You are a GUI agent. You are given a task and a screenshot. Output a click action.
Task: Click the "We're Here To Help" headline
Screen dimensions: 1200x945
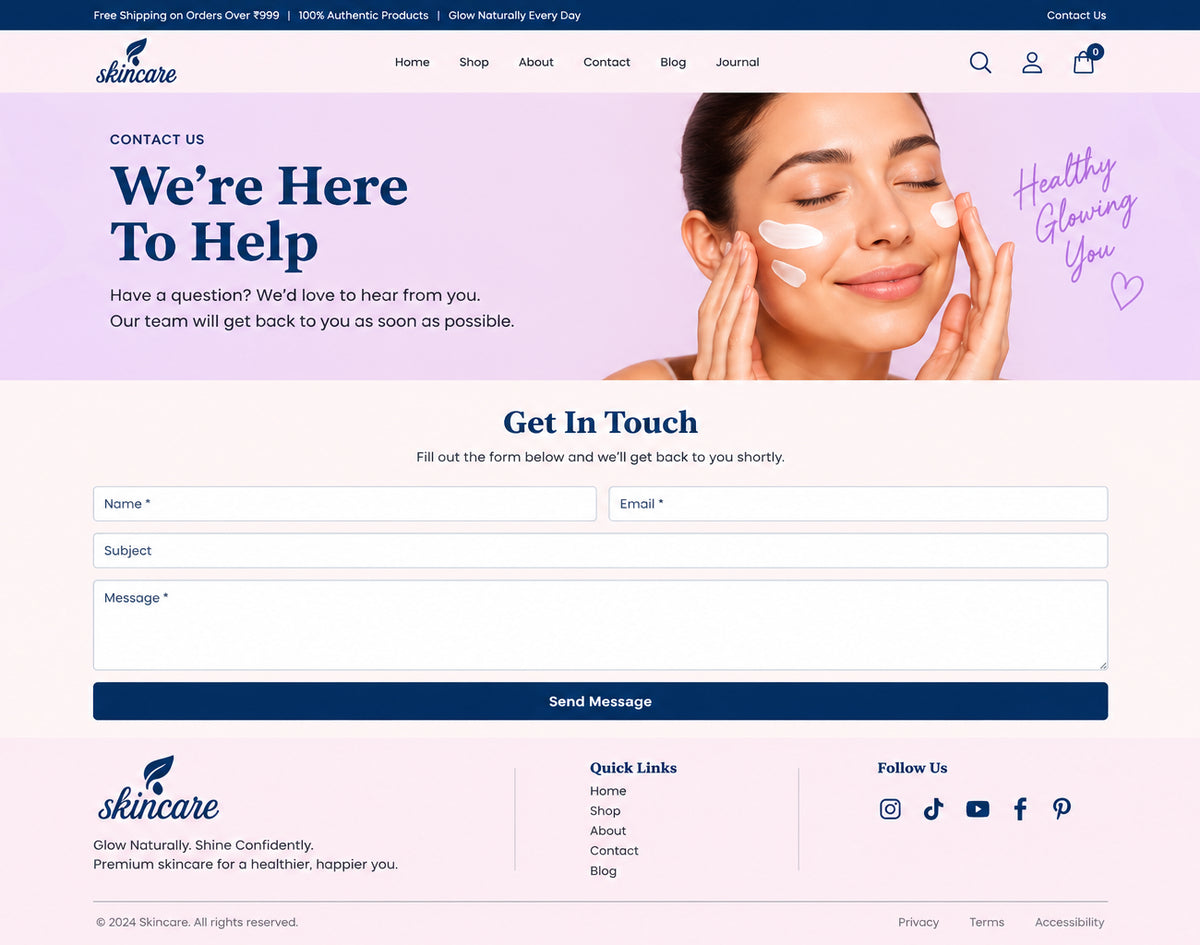tap(259, 214)
